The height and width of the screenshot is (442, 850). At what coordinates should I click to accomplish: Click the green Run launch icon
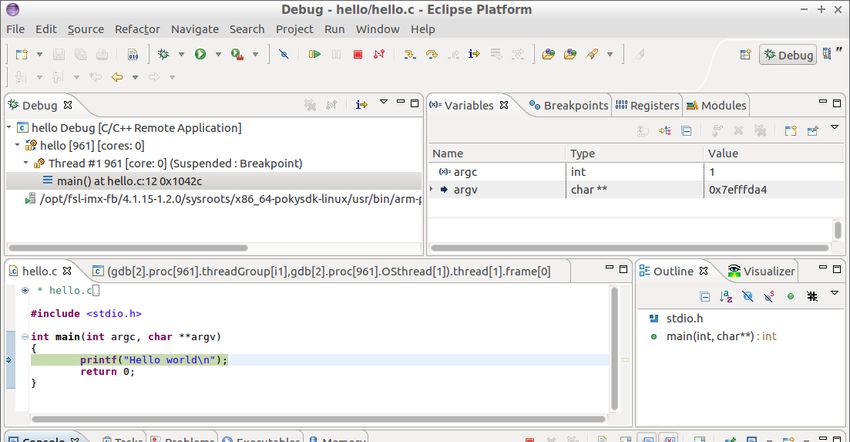coord(200,54)
